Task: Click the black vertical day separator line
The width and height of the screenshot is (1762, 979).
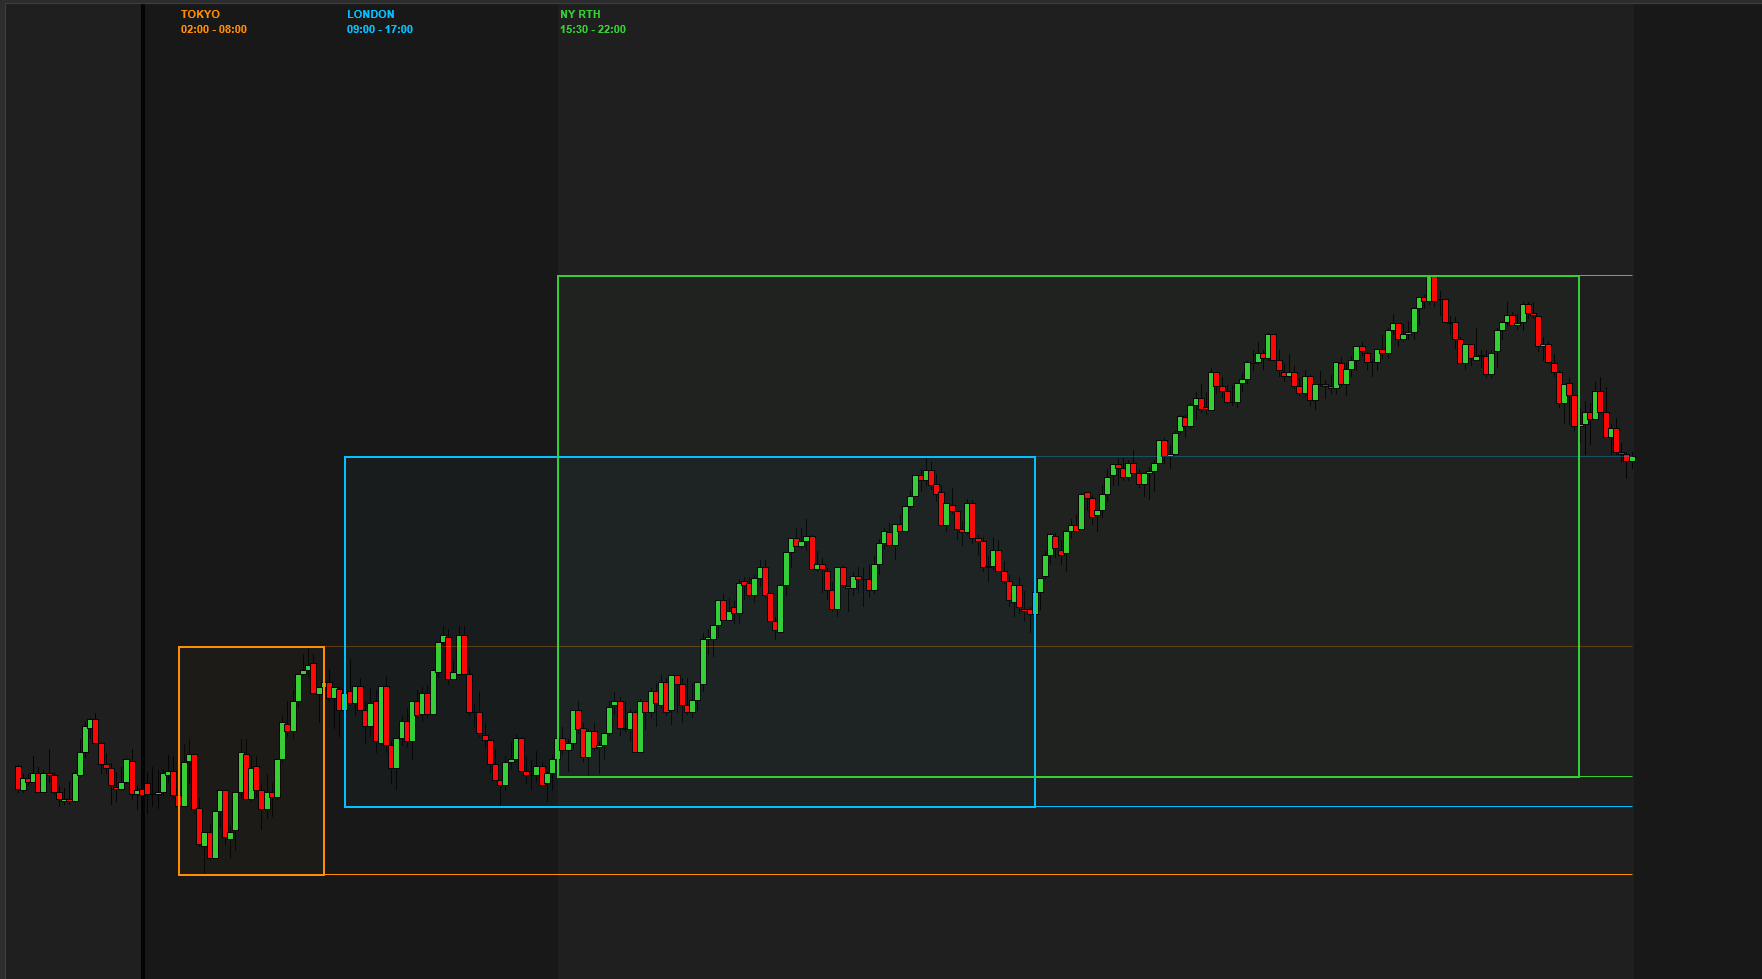Action: [143, 490]
